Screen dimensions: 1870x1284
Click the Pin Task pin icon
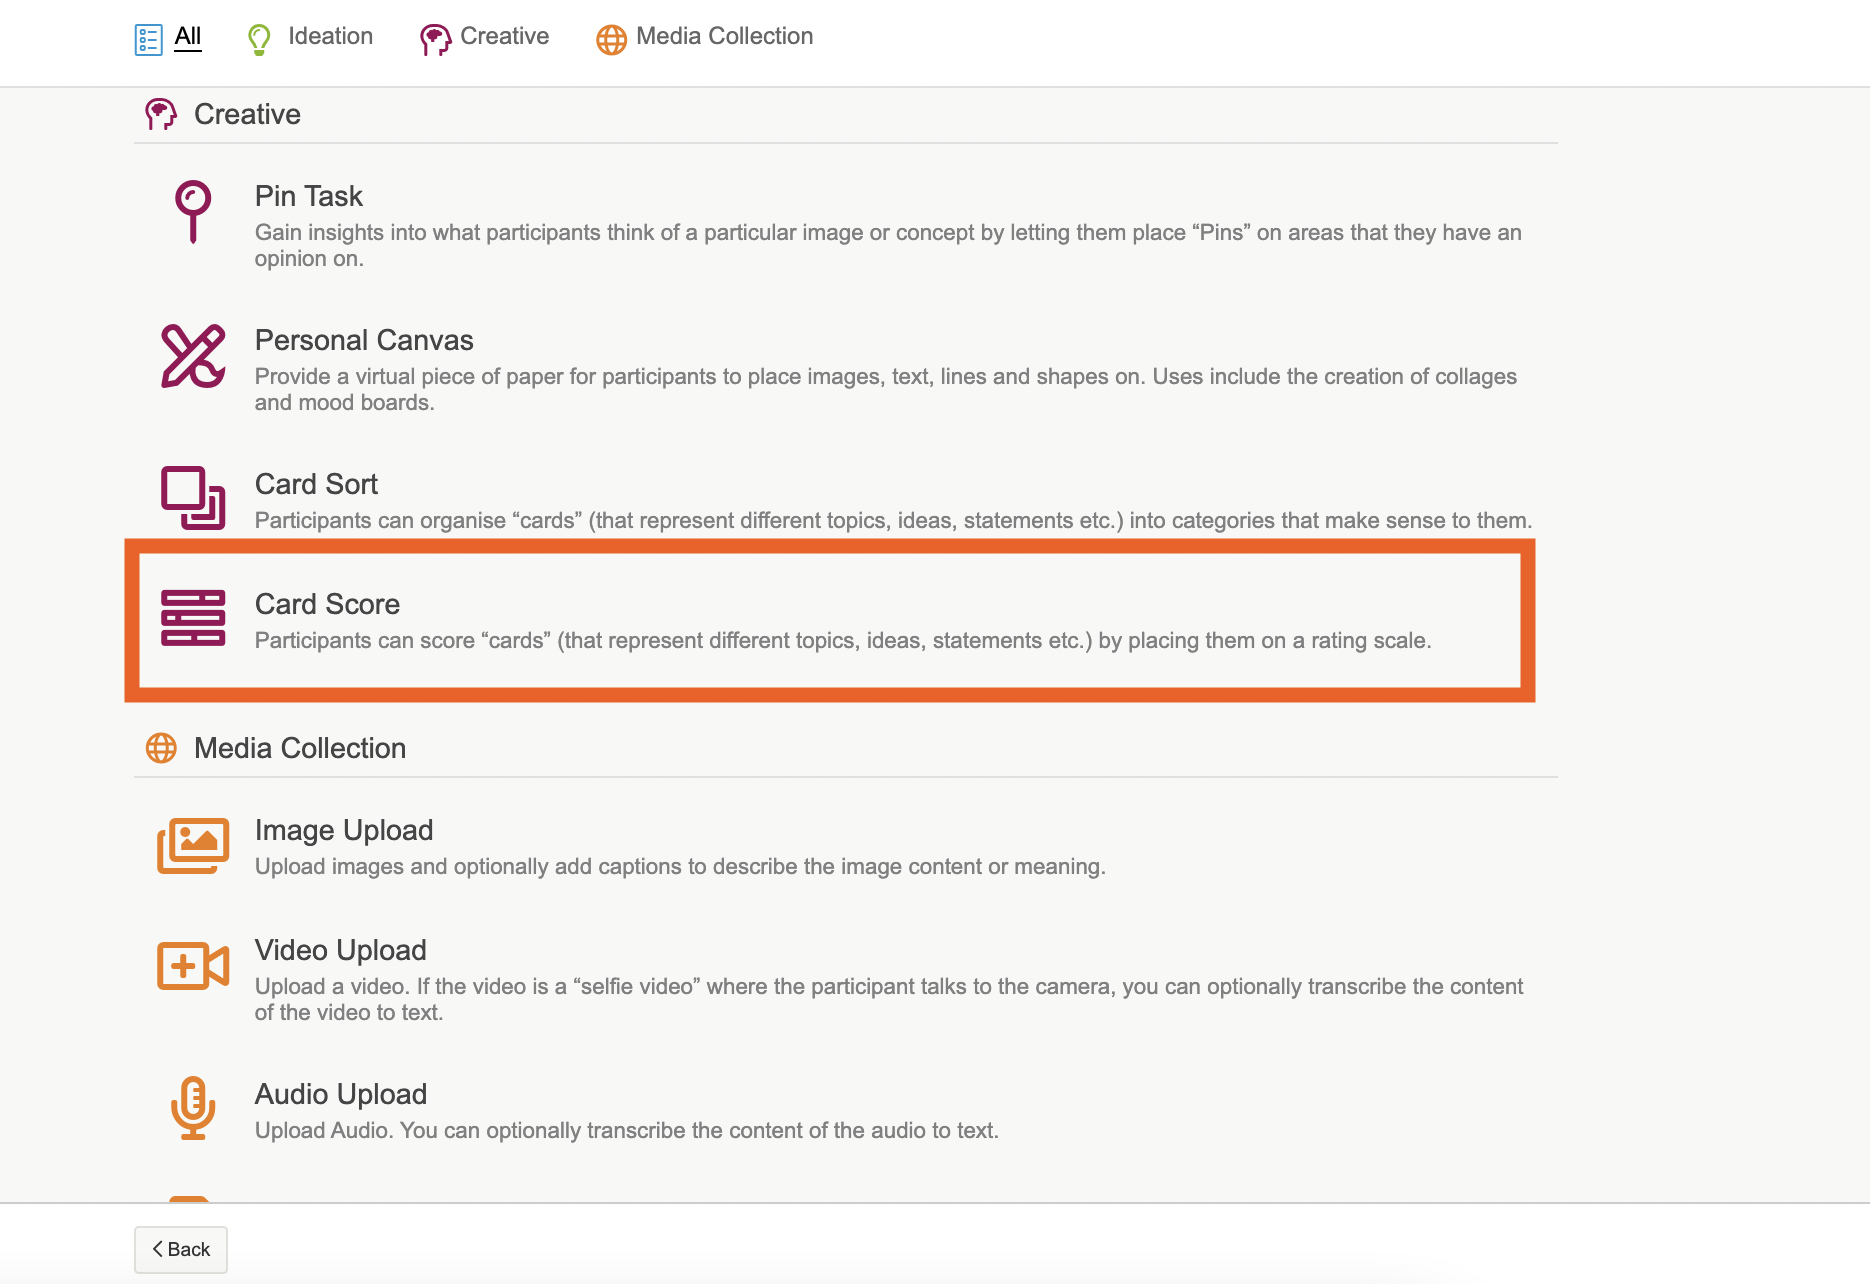click(x=193, y=211)
